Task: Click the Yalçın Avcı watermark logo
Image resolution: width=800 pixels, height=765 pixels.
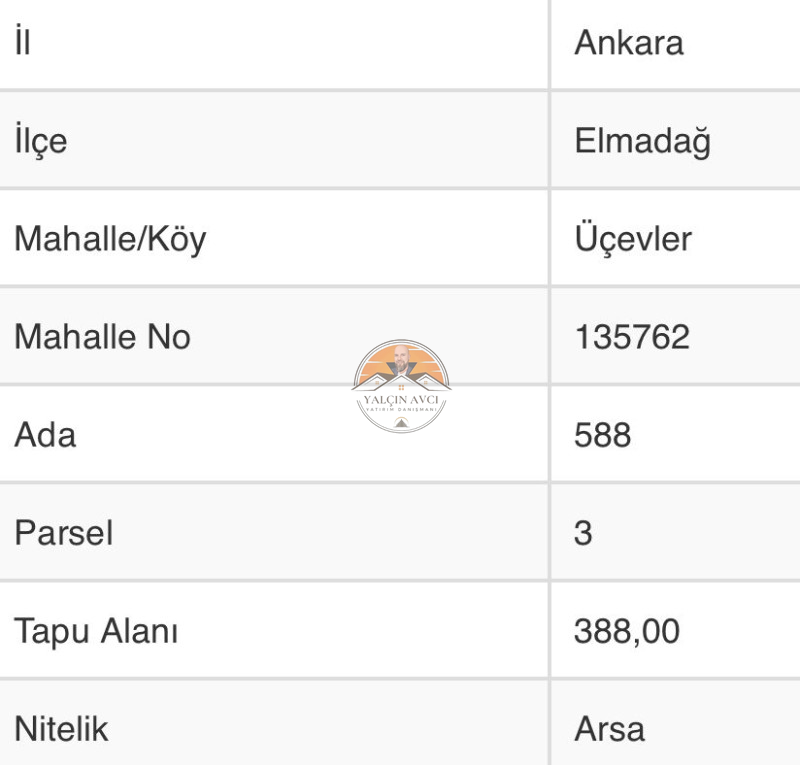Action: tap(401, 386)
